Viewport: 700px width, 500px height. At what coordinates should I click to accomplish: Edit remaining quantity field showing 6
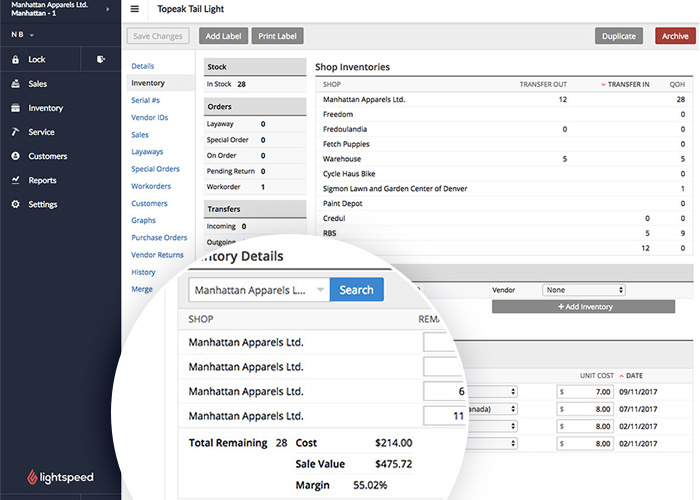pyautogui.click(x=445, y=392)
